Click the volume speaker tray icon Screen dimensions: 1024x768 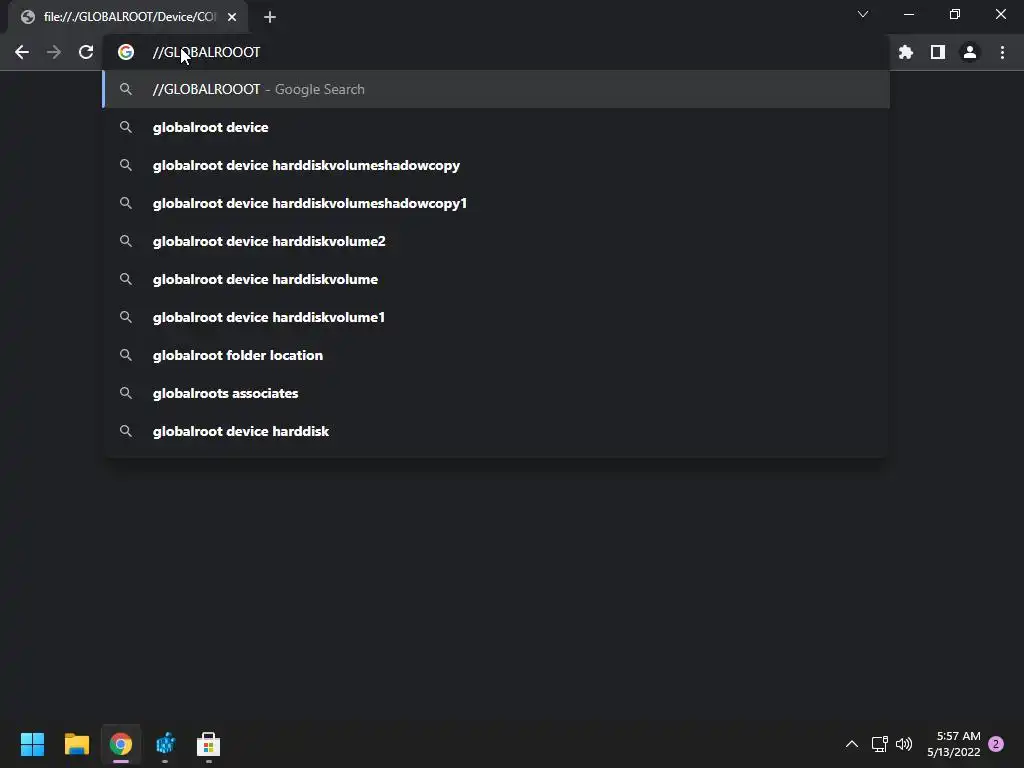(x=904, y=744)
